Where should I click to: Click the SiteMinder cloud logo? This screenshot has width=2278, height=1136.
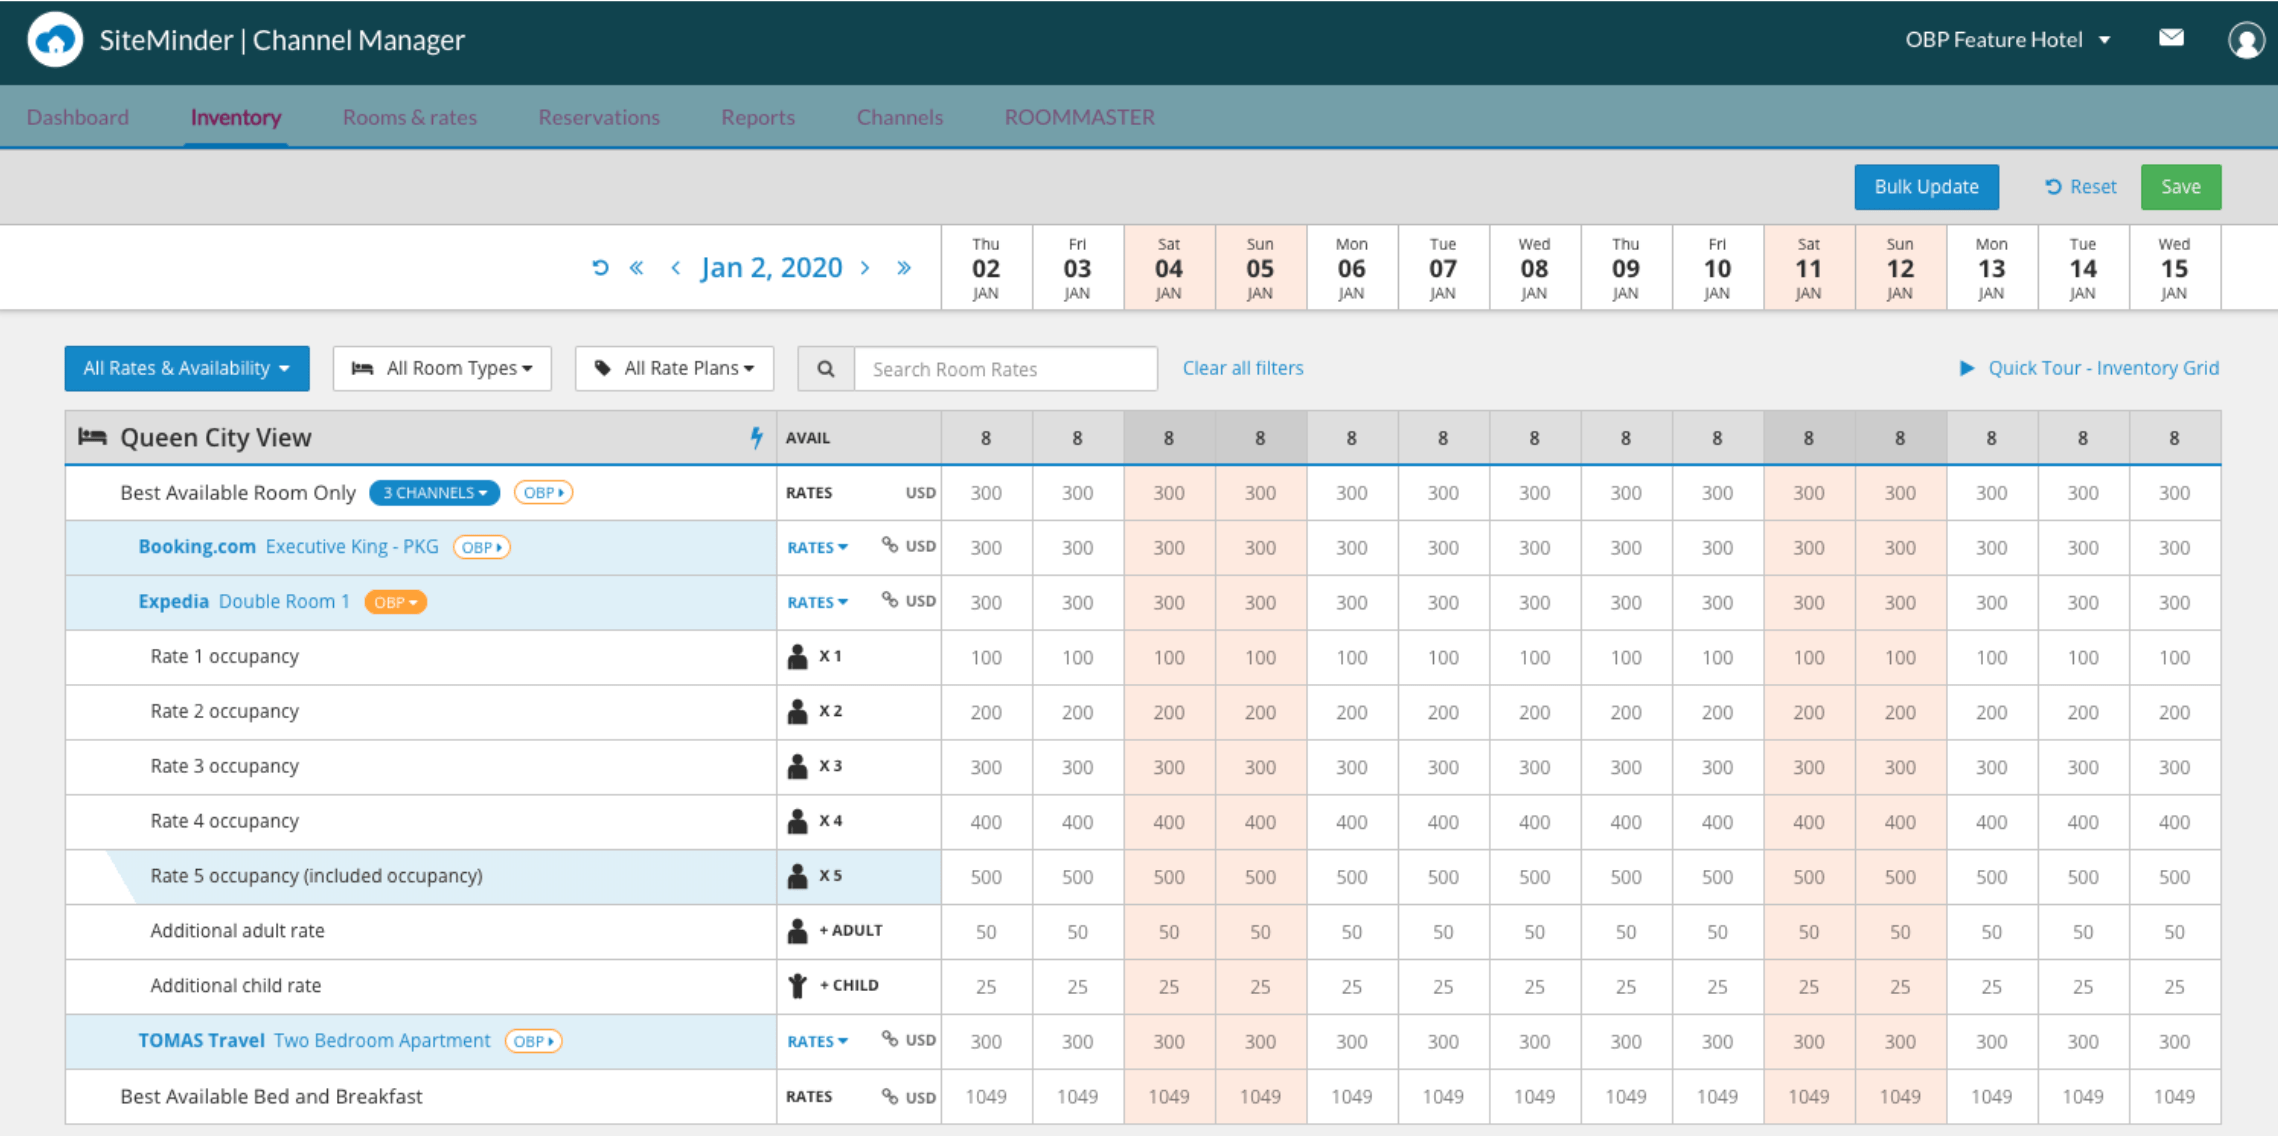pyautogui.click(x=55, y=40)
